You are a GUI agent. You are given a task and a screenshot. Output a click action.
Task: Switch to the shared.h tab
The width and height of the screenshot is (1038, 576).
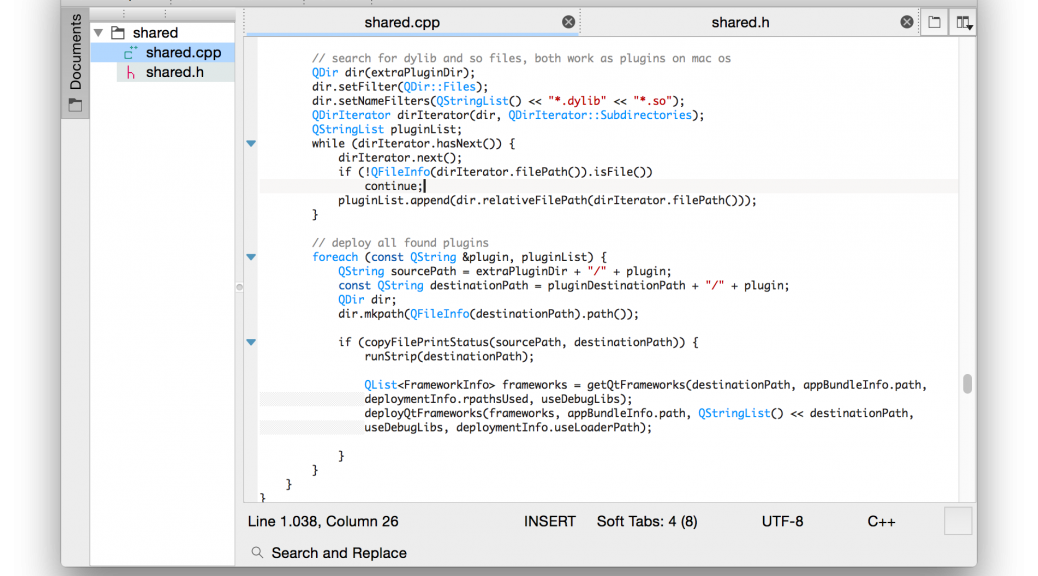coord(740,22)
